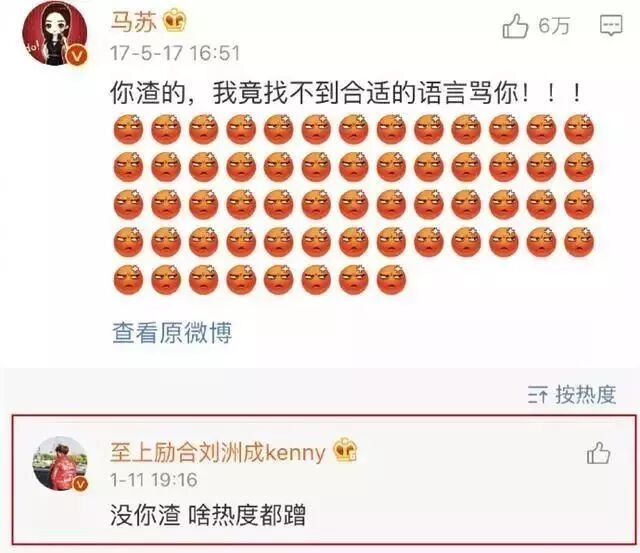Screen dimensions: 640x553
Task: Tap the orange V verification badge on 马苏's avatar
Action: click(x=77, y=55)
